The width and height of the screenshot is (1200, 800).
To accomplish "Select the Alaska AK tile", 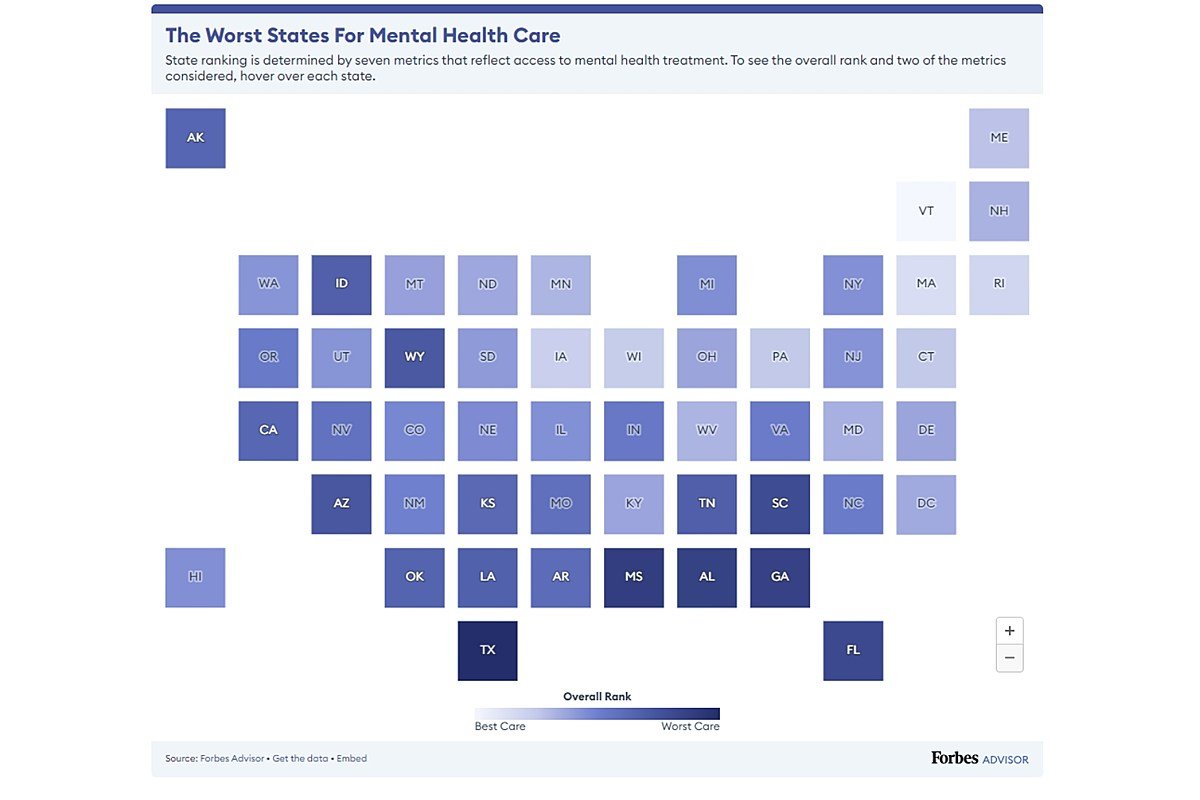I will click(195, 138).
